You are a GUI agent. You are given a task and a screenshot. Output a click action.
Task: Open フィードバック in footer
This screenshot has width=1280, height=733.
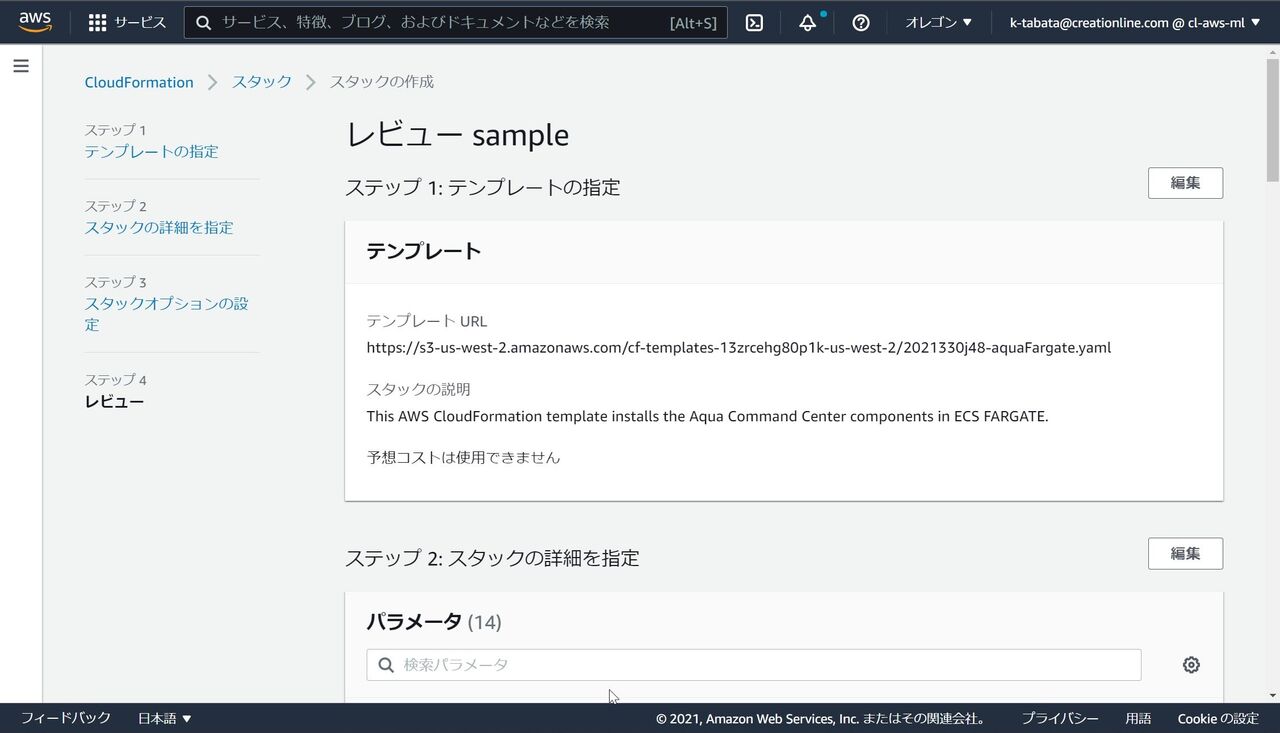pos(66,718)
